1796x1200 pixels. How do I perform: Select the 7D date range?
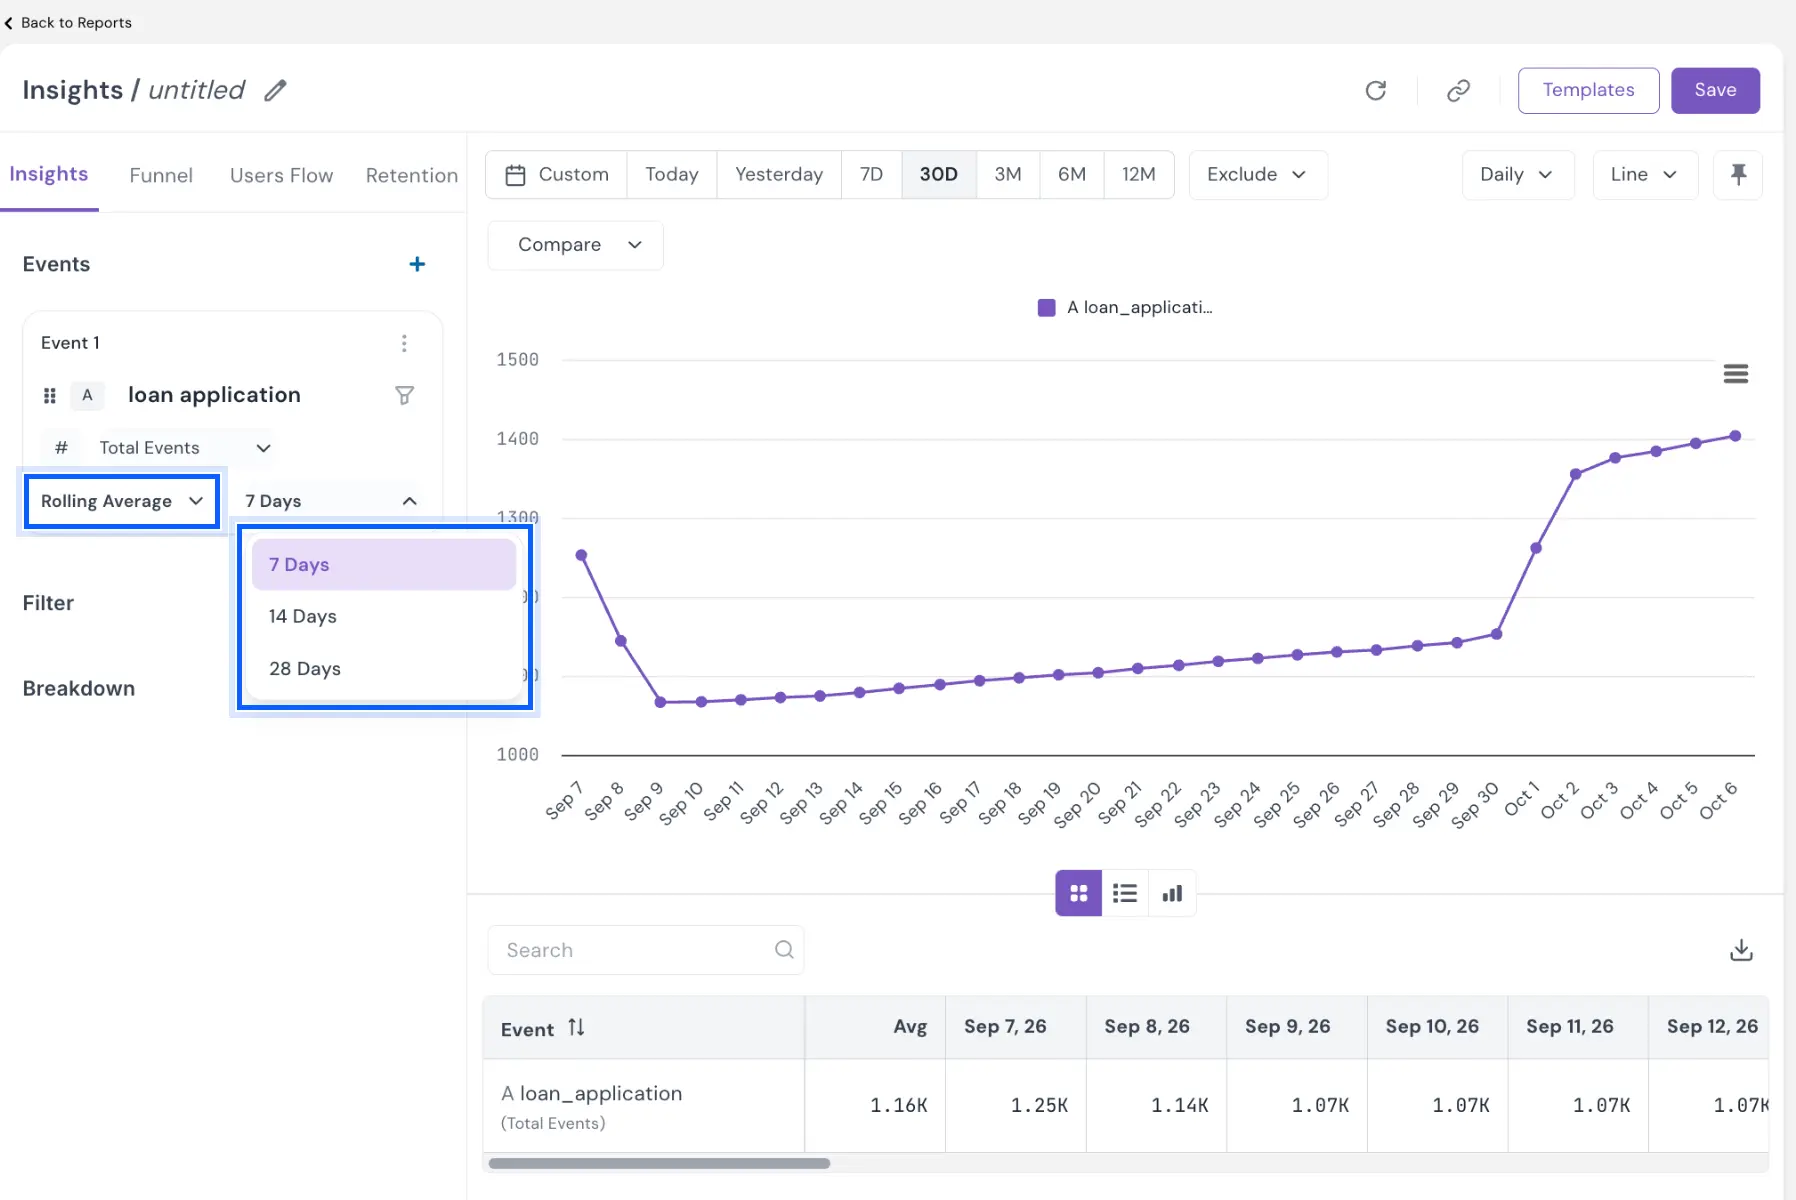pyautogui.click(x=871, y=175)
